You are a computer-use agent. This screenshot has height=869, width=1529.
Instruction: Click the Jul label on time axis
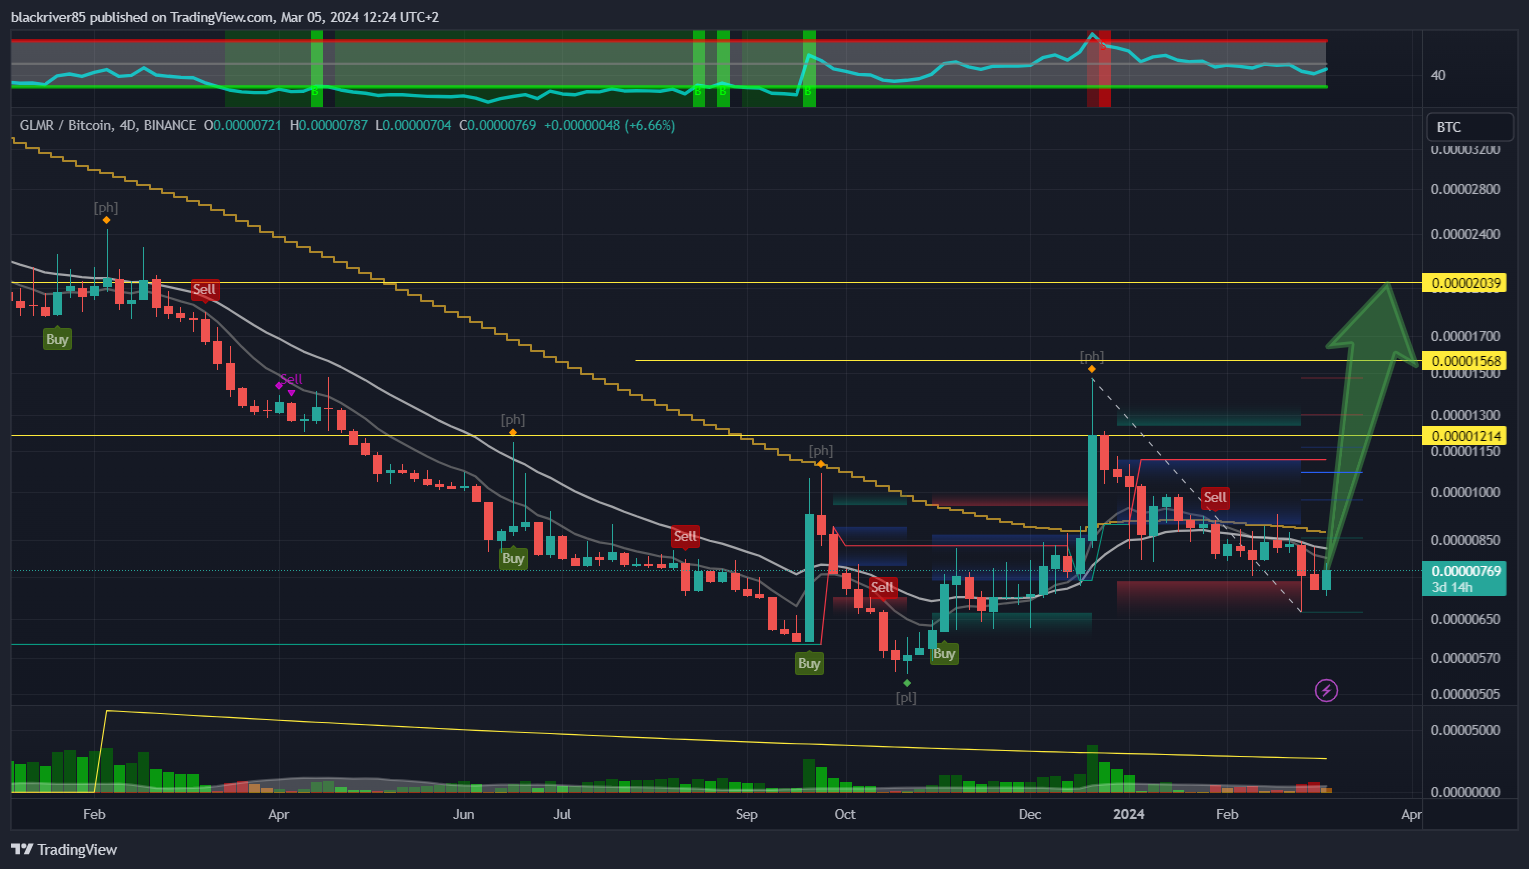tap(562, 814)
